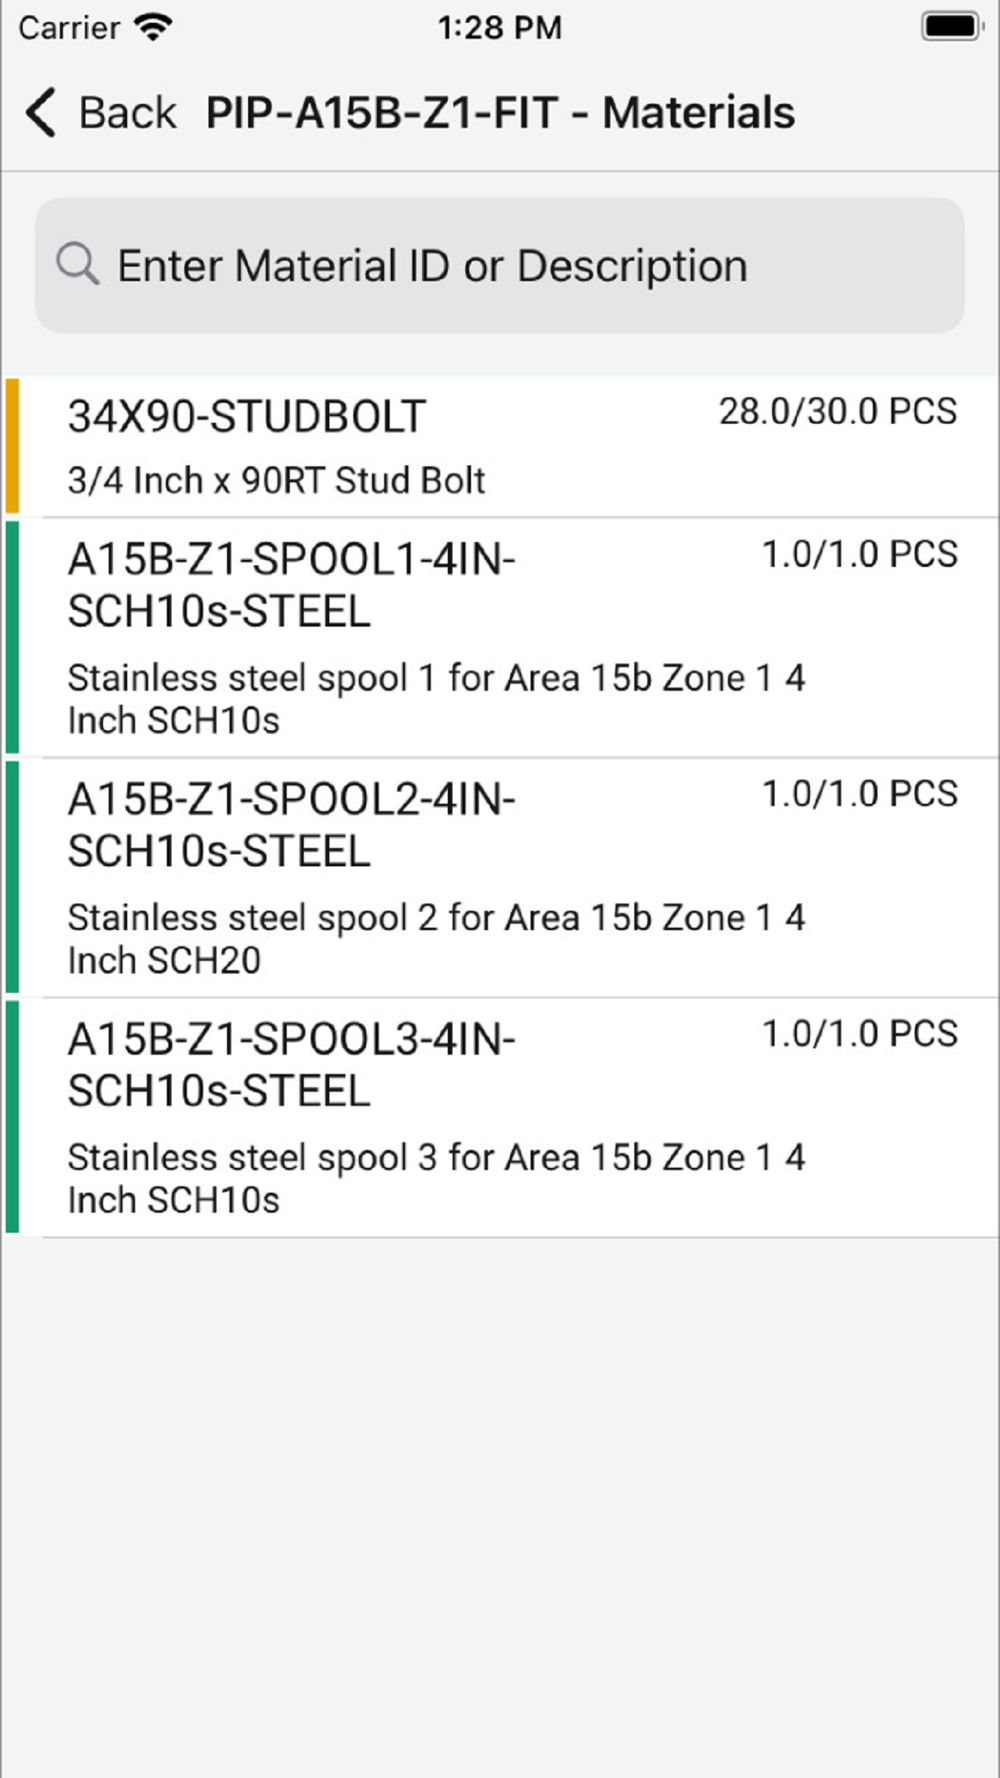
Task: Click the Back button label
Action: pos(127,113)
